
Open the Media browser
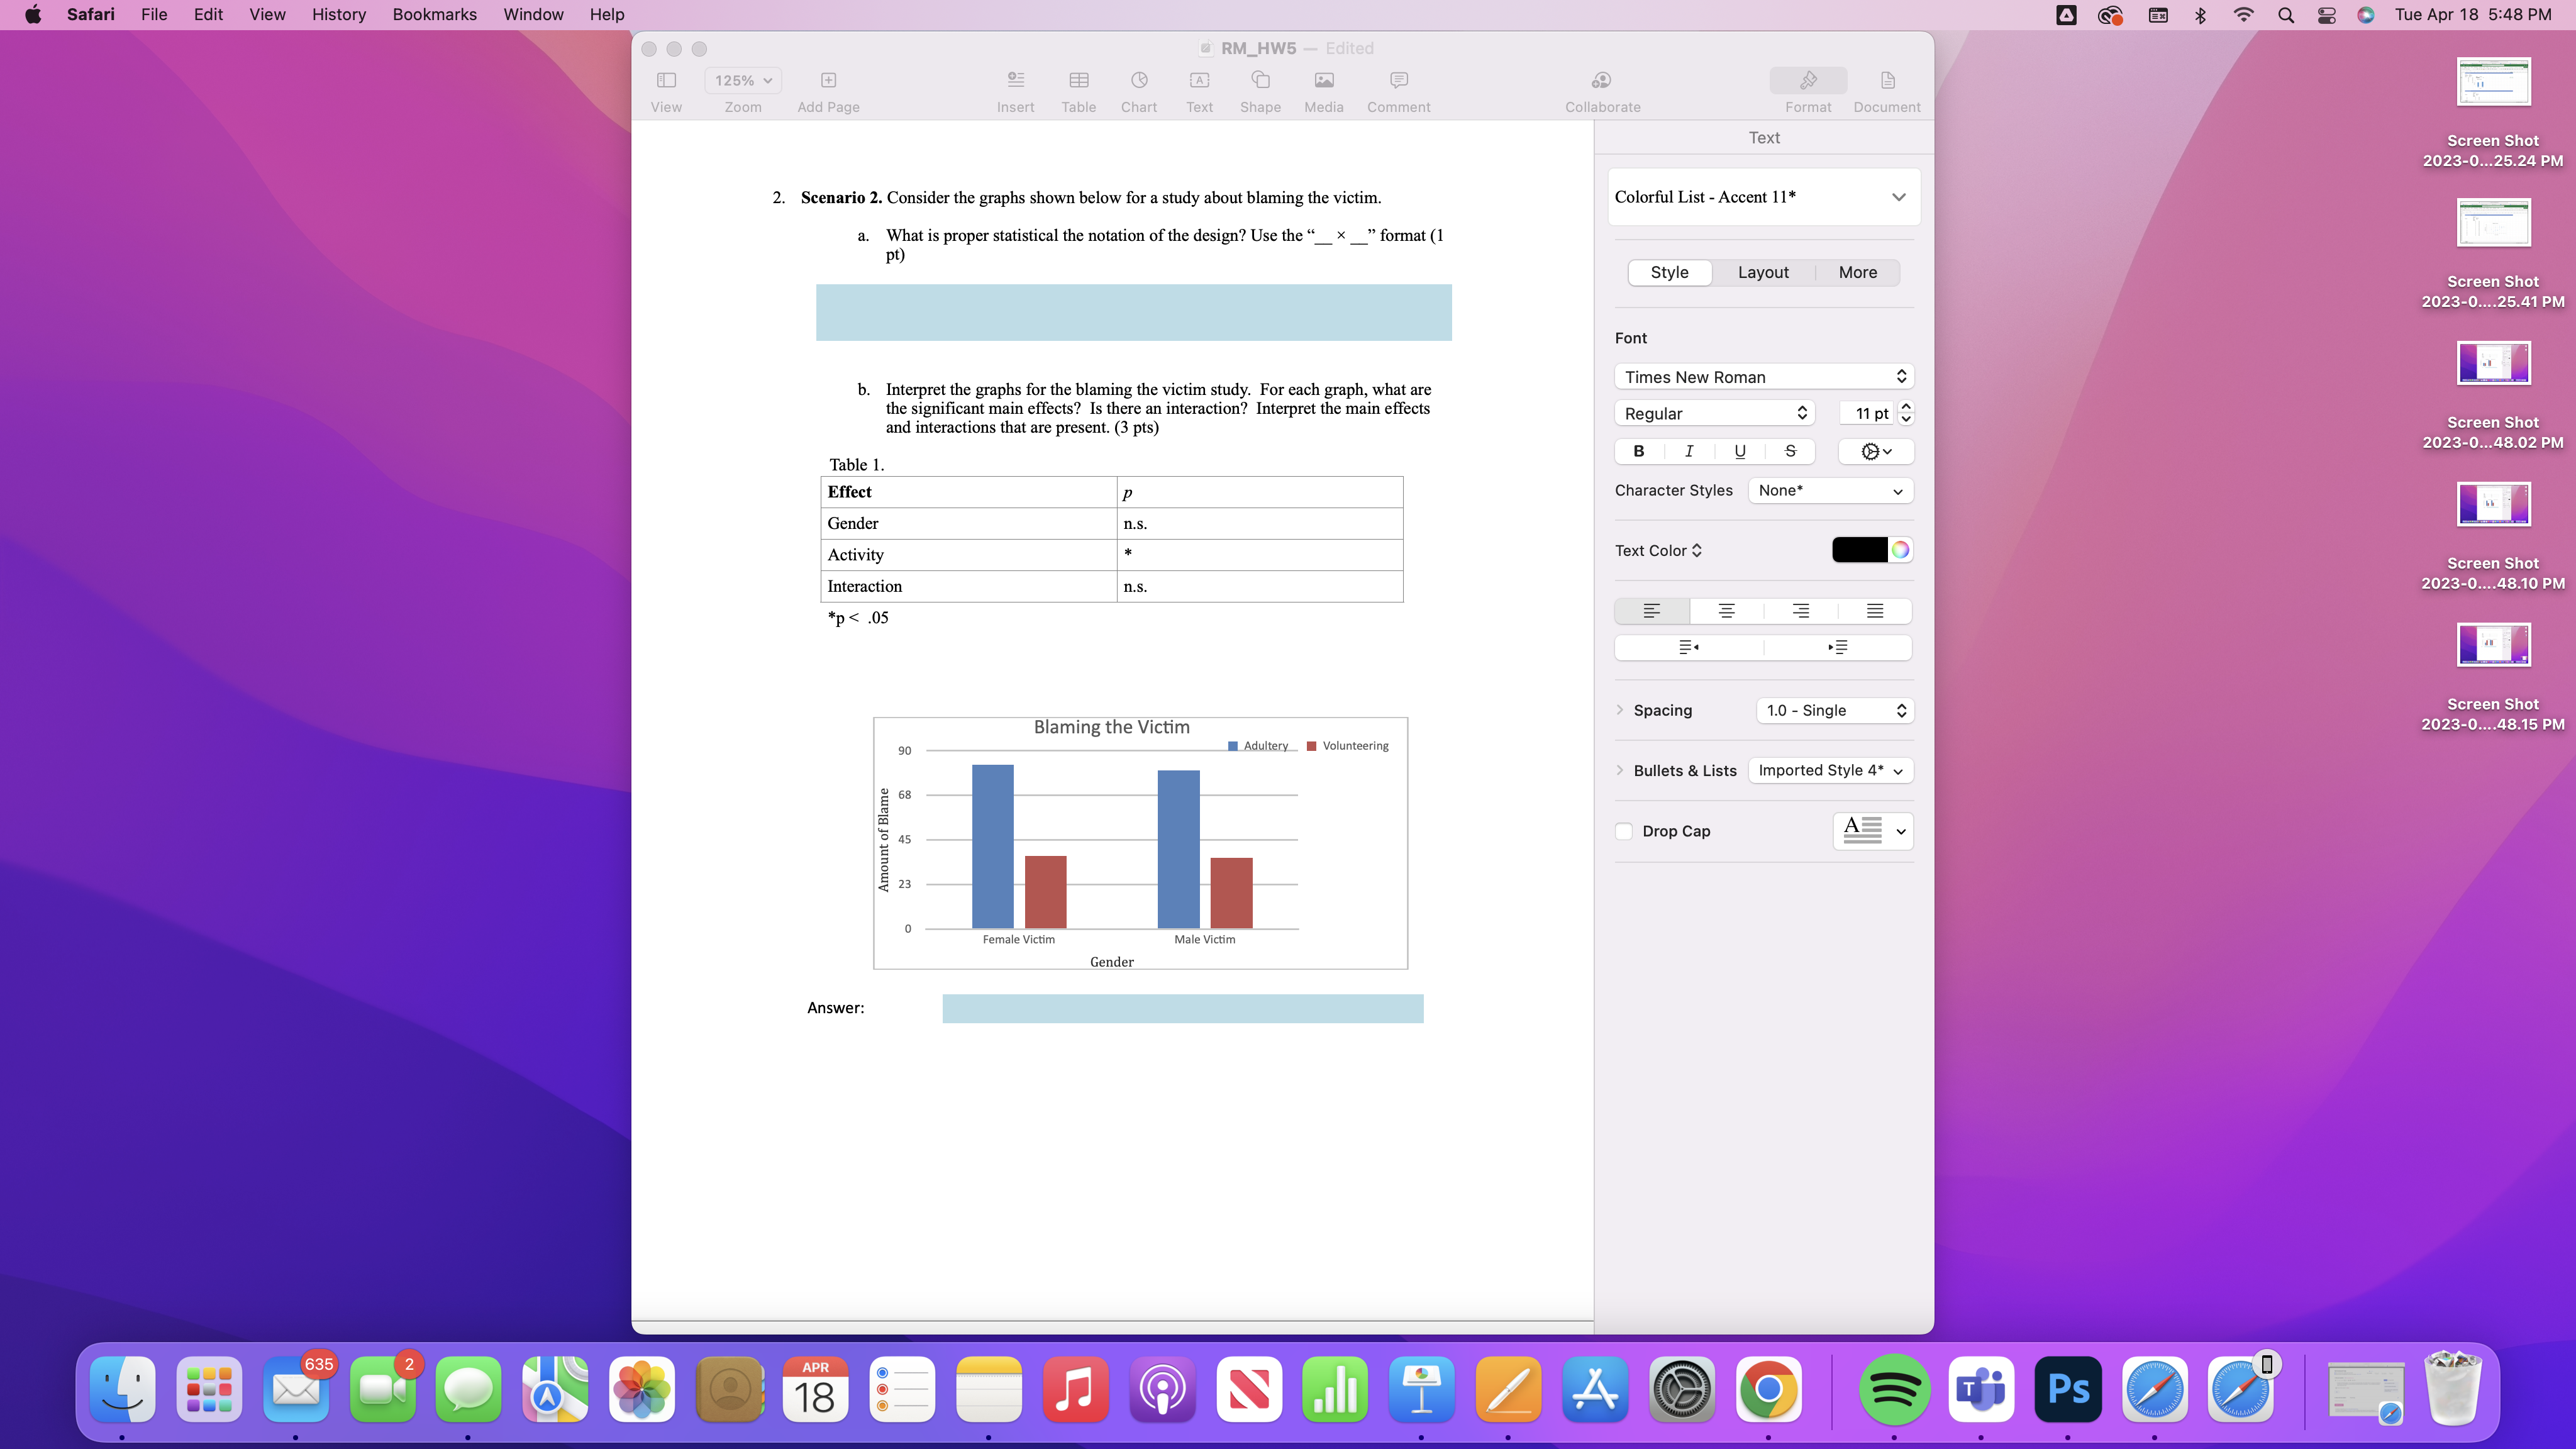pos(1322,88)
